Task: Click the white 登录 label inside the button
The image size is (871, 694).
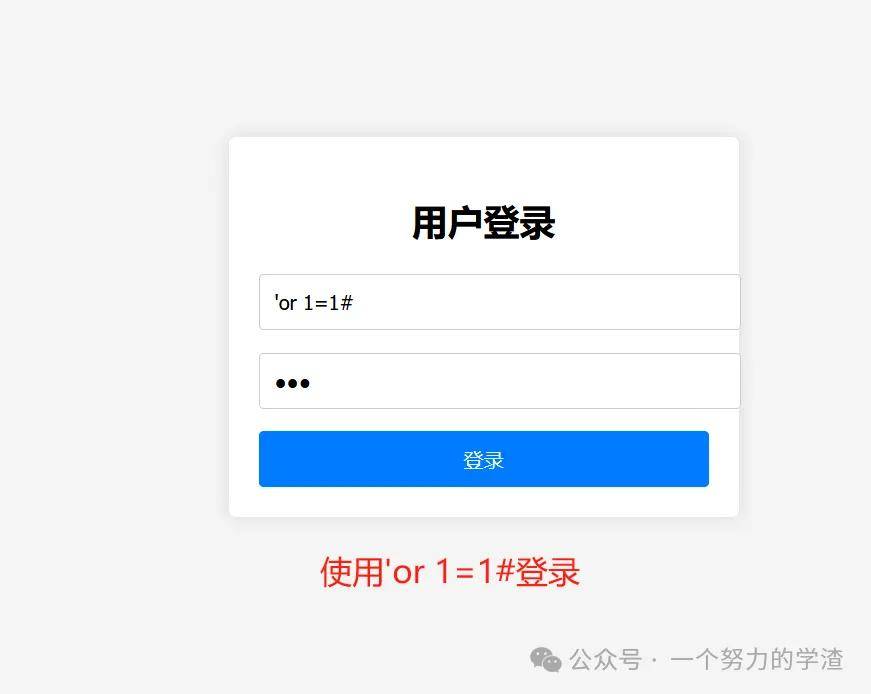Action: (x=484, y=460)
